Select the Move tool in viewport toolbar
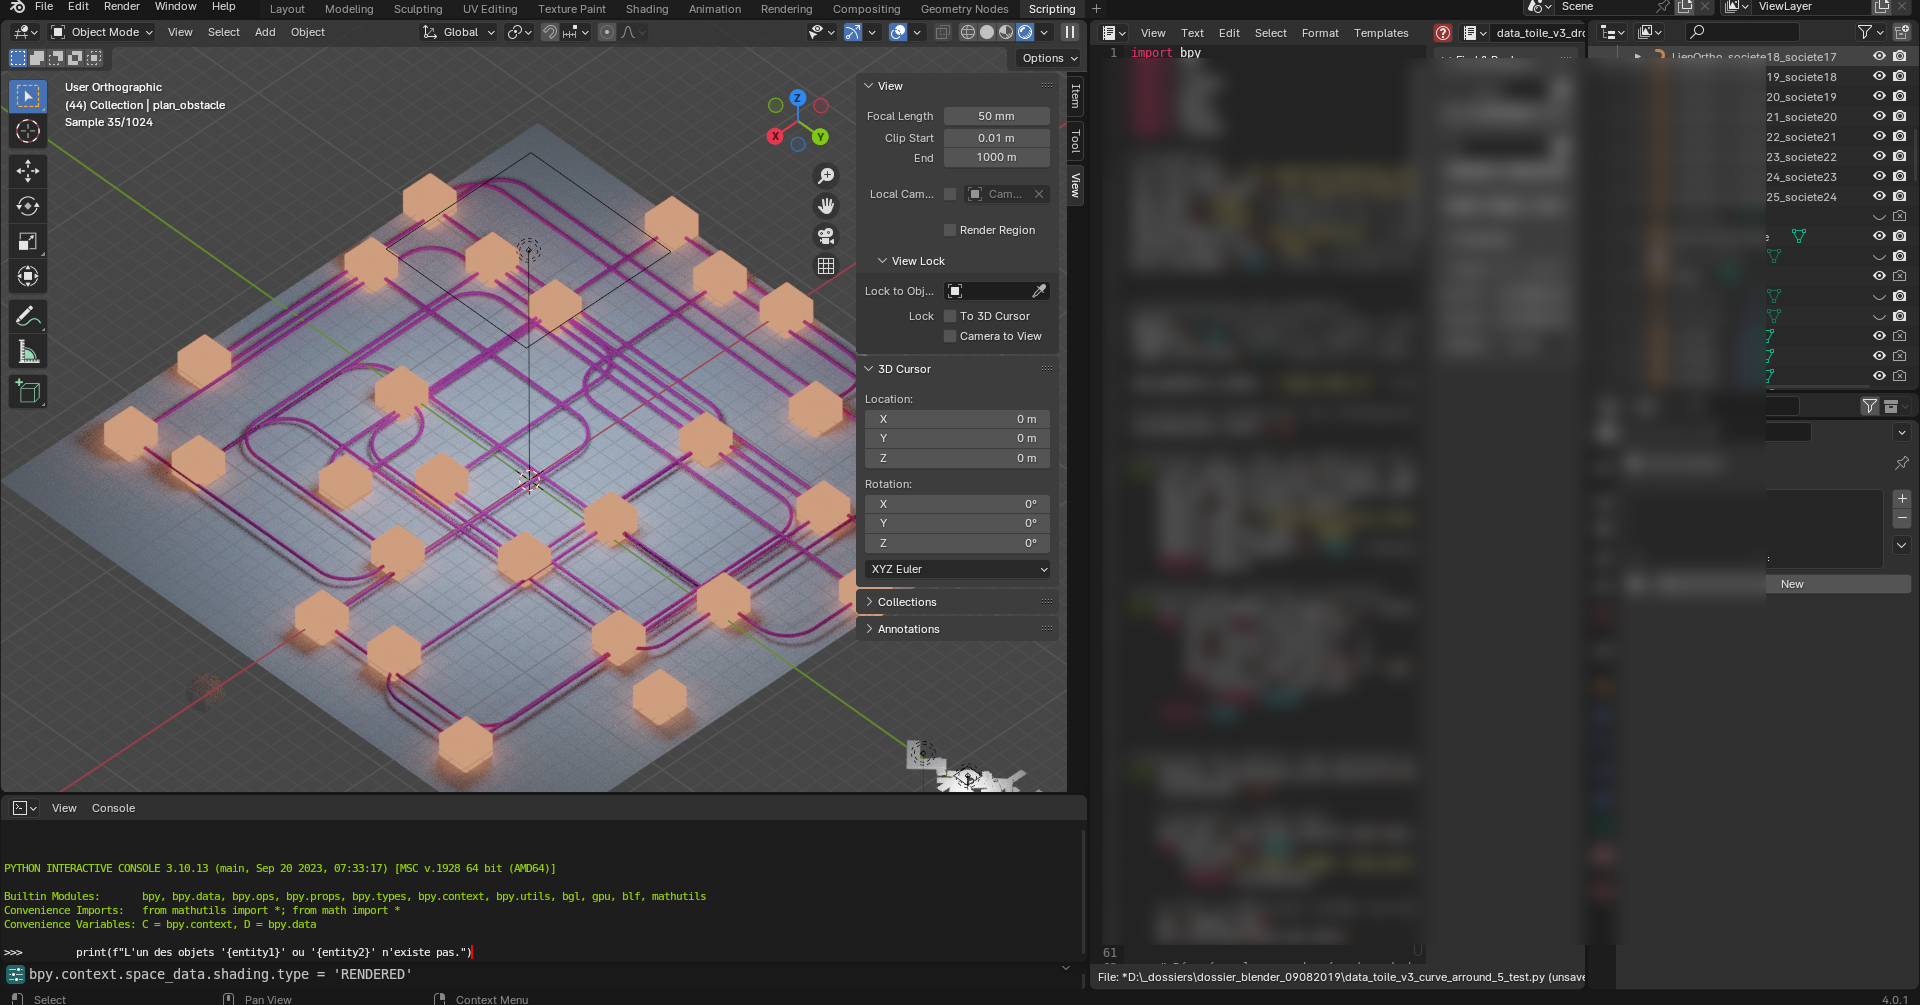Viewport: 1920px width, 1005px height. 27,171
